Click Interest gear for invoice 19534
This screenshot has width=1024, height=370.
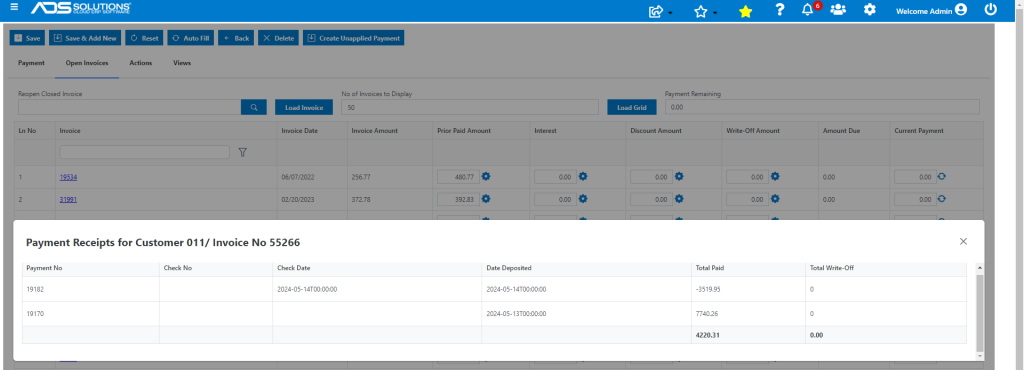pos(583,176)
